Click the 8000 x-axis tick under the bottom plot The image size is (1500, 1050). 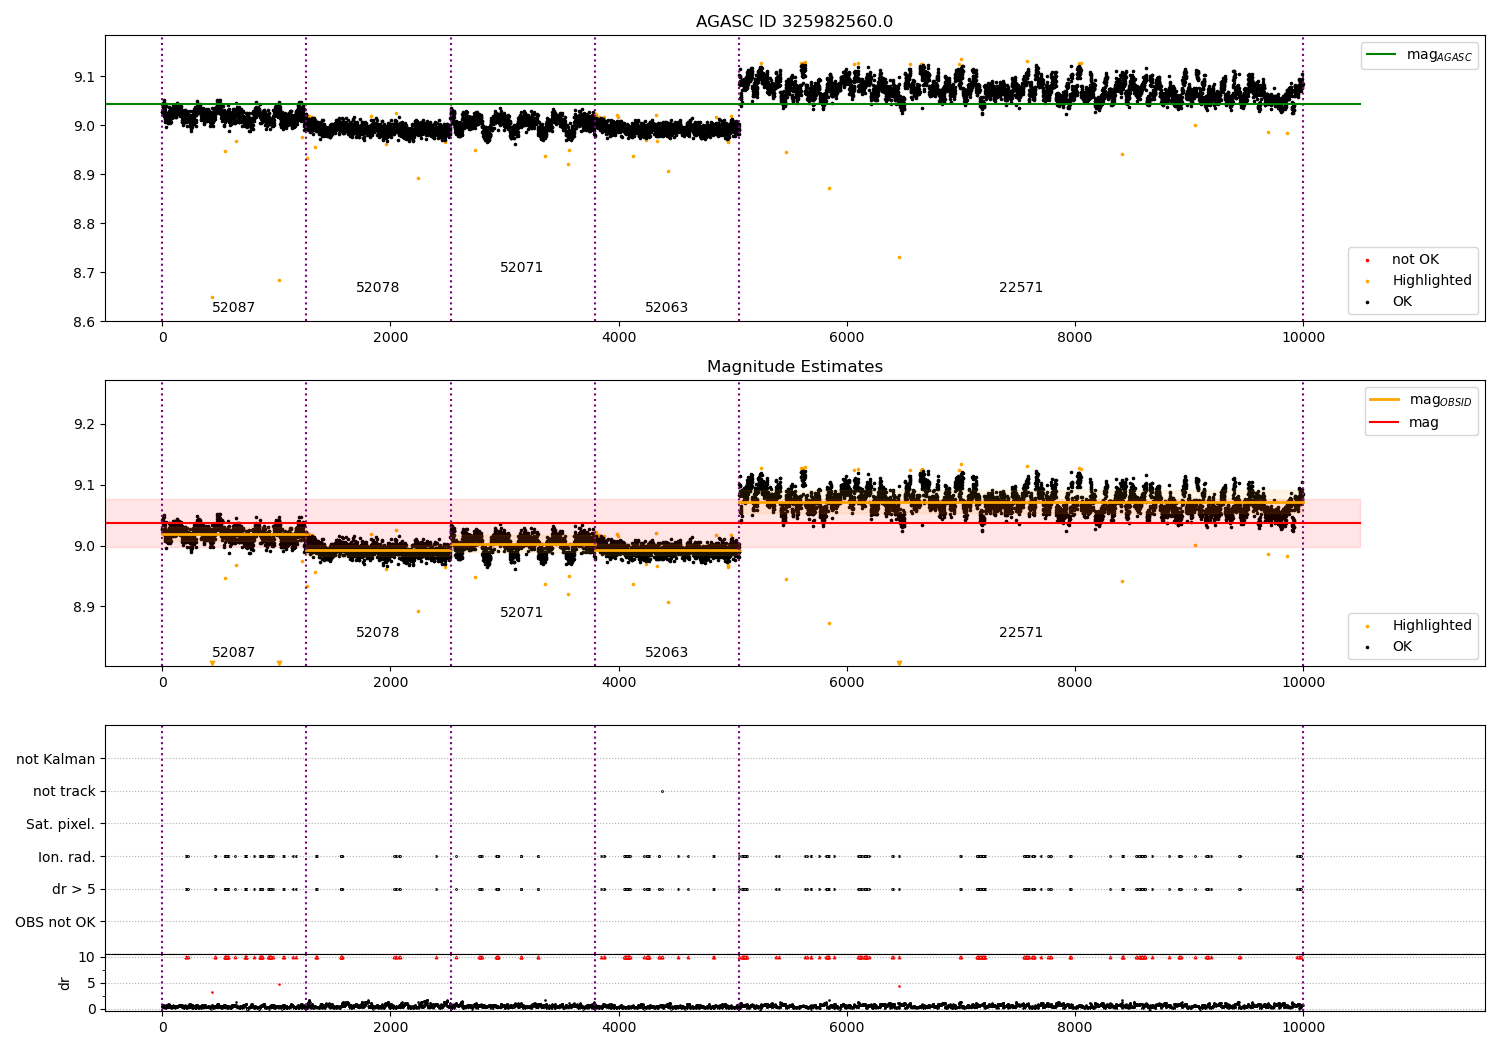pos(1075,1026)
